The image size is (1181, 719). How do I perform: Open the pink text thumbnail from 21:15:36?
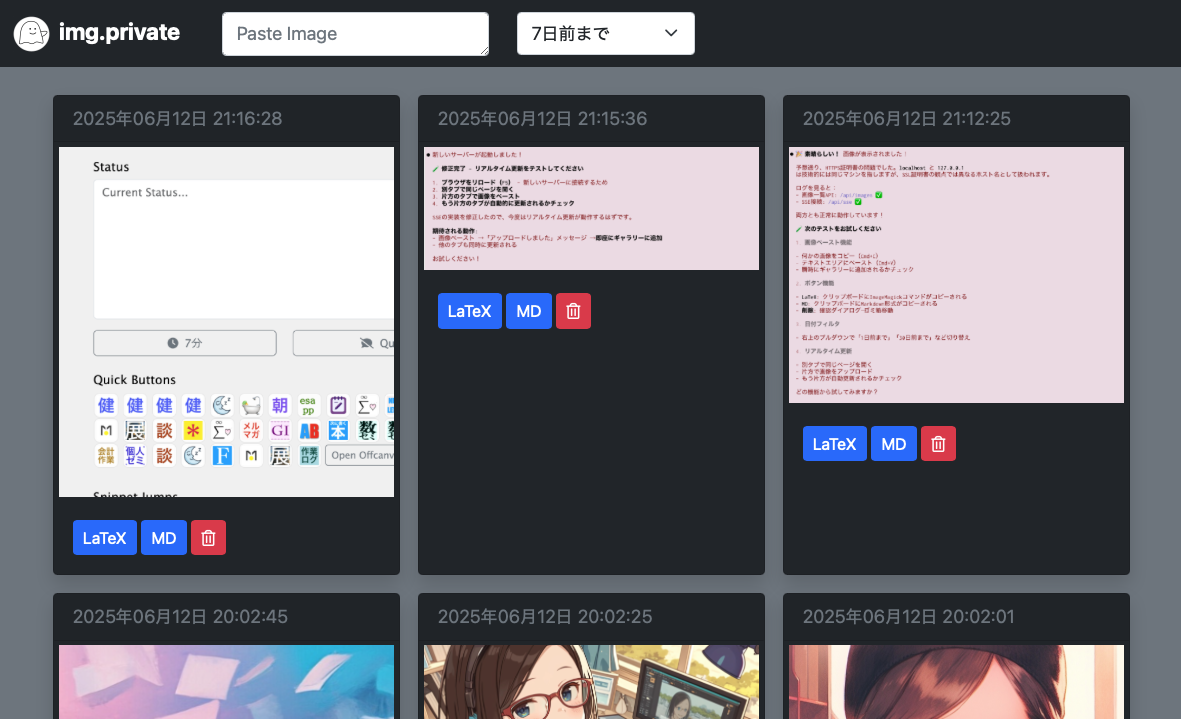click(x=591, y=208)
